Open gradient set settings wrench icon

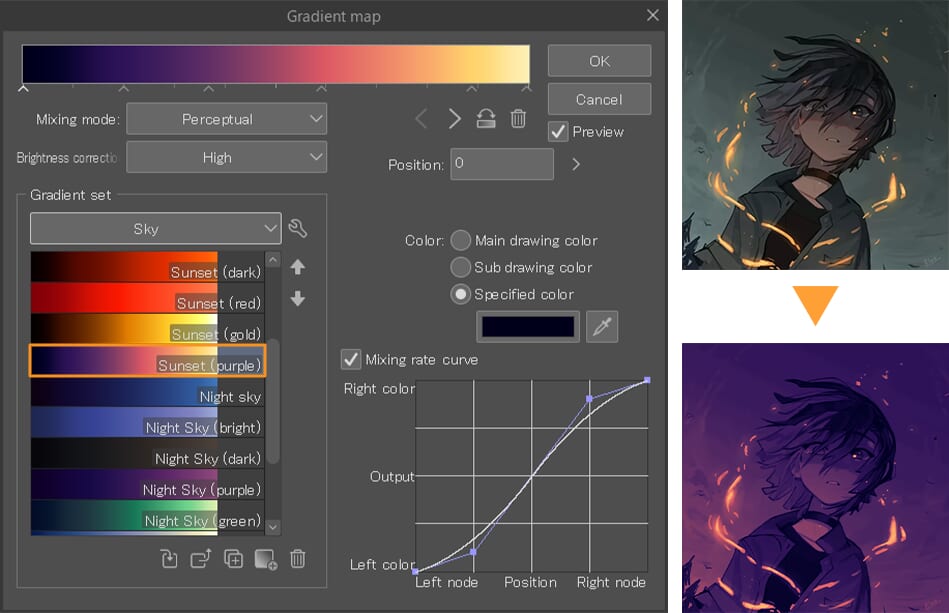[297, 229]
